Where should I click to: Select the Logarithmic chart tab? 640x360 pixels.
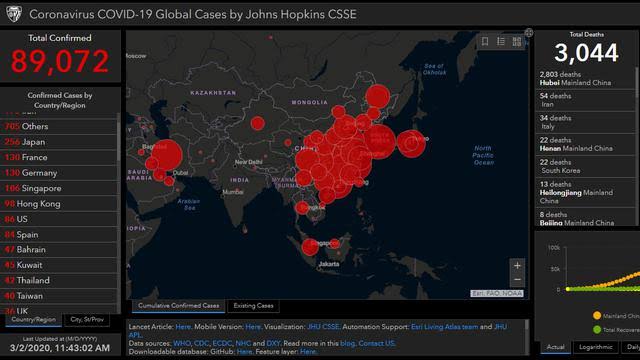point(596,347)
